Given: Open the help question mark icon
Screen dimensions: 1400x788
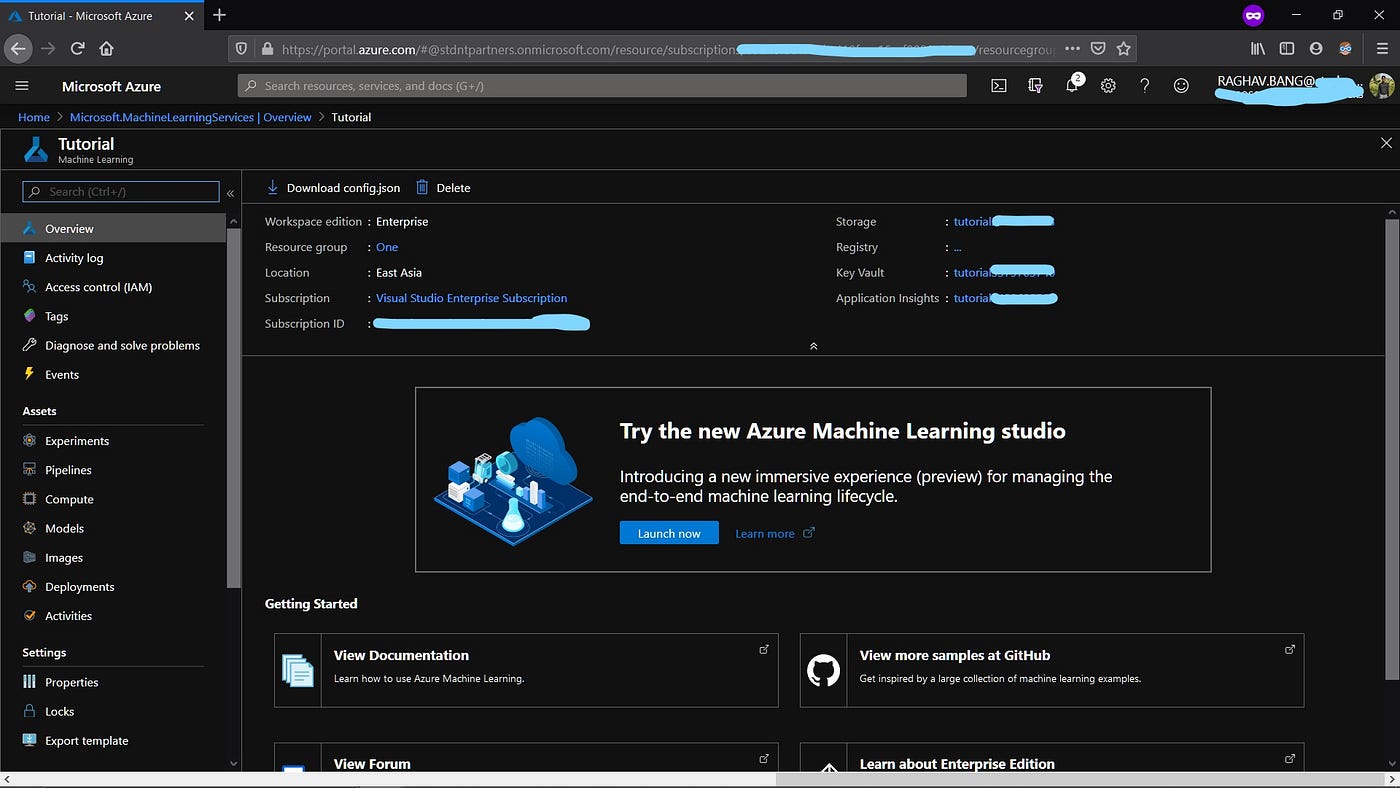Looking at the screenshot, I should pyautogui.click(x=1145, y=86).
